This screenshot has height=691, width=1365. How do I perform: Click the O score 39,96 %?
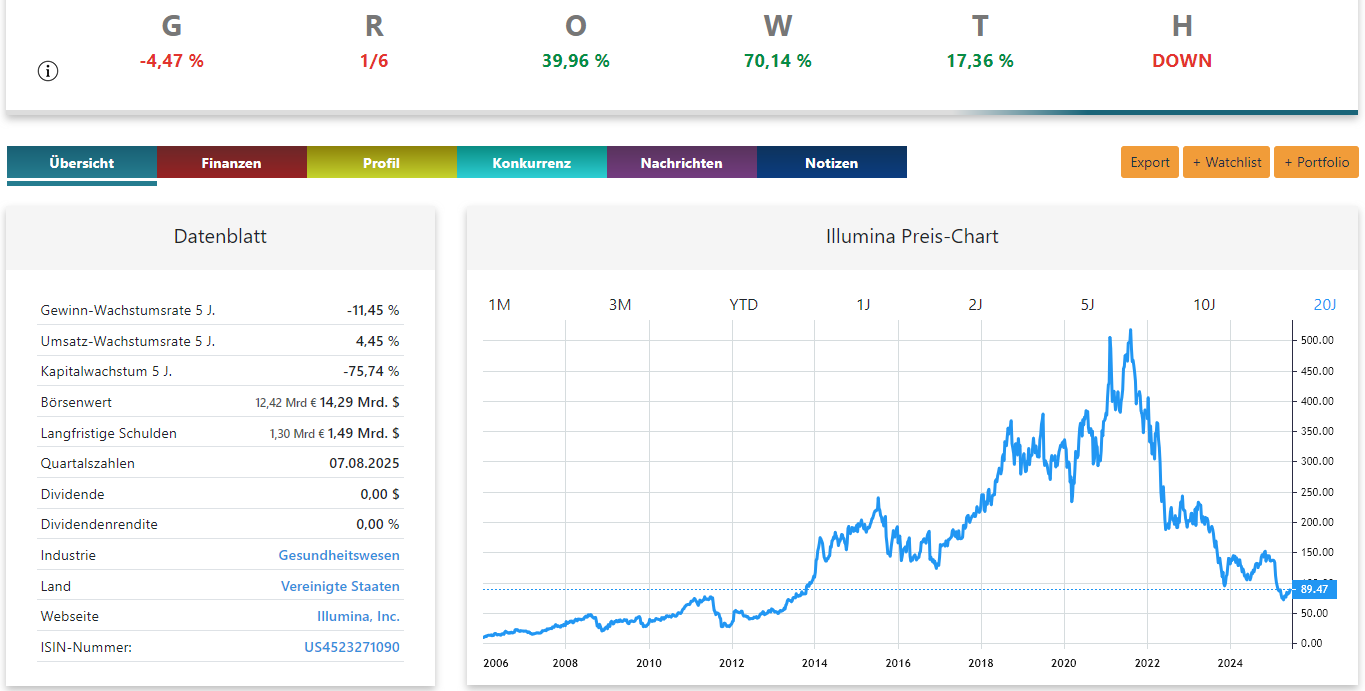pyautogui.click(x=576, y=61)
